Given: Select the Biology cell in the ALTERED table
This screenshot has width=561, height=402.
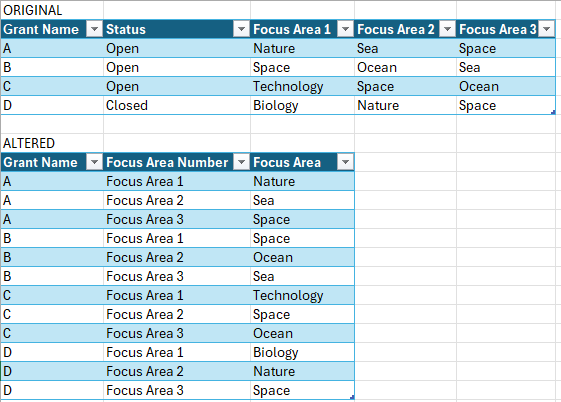Looking at the screenshot, I should point(302,353).
